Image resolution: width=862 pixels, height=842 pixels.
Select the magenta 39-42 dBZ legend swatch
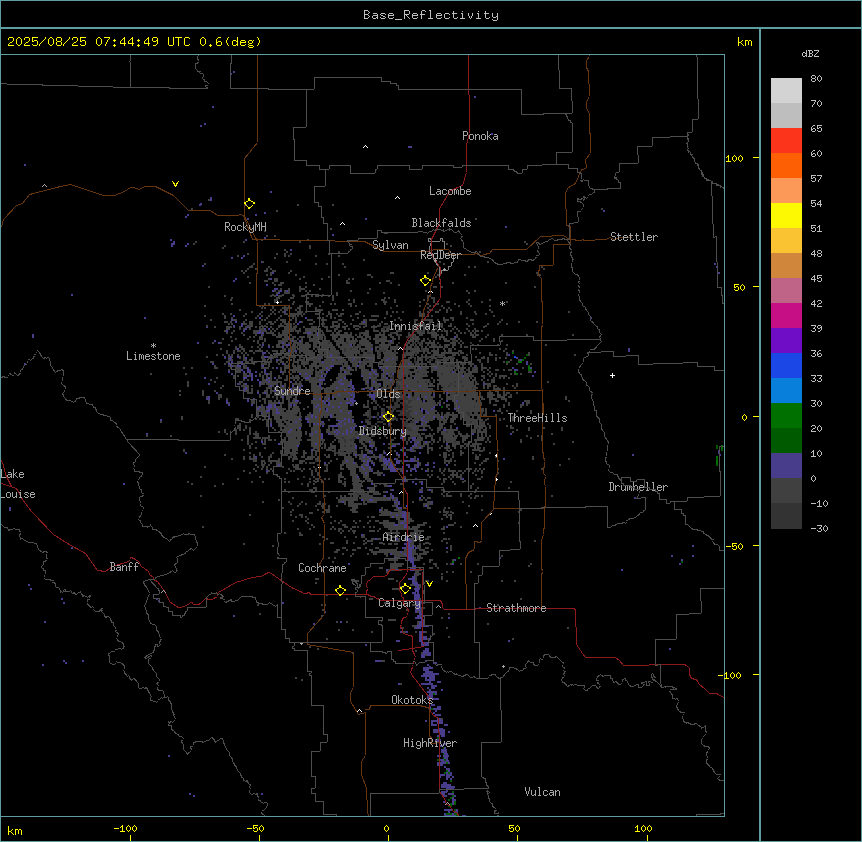[x=786, y=315]
